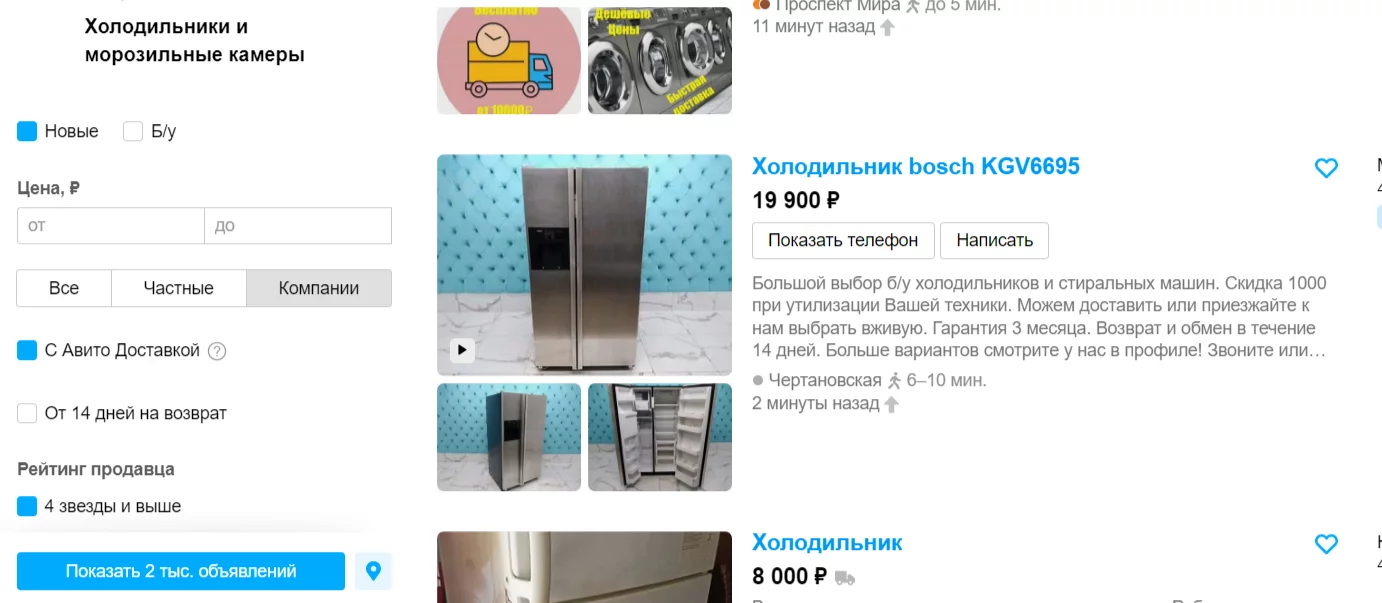Screen dimensions: 1382x603
Task: Select the Компании sellers tab
Action: pyautogui.click(x=319, y=288)
